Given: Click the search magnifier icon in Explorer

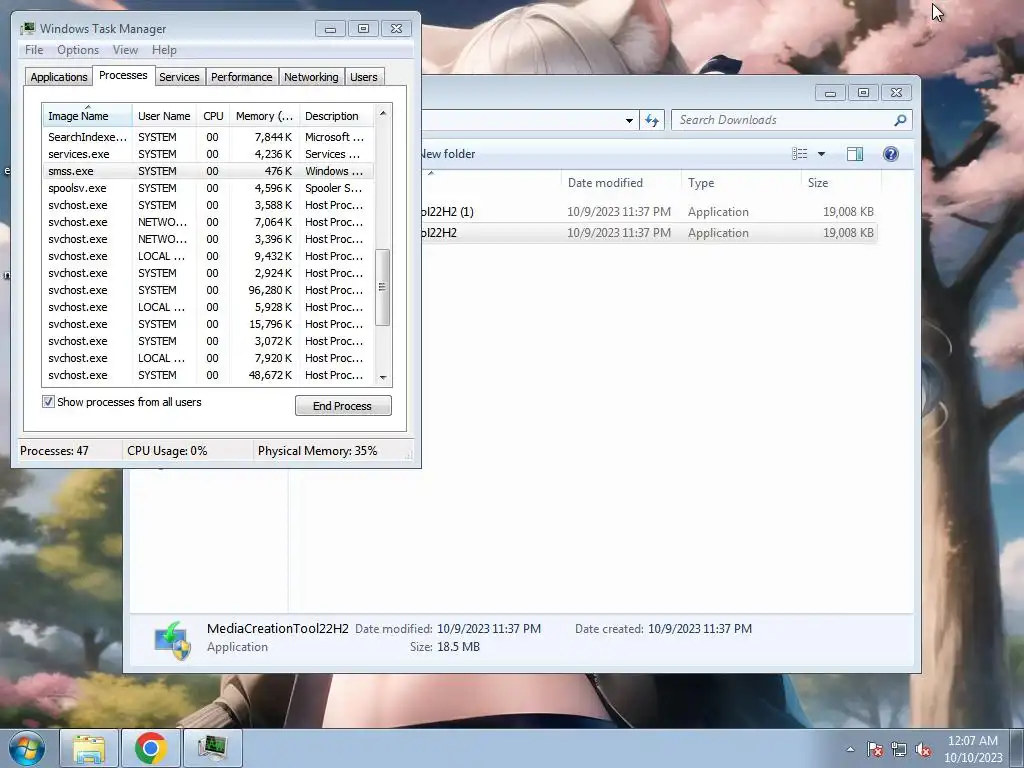Looking at the screenshot, I should [900, 120].
